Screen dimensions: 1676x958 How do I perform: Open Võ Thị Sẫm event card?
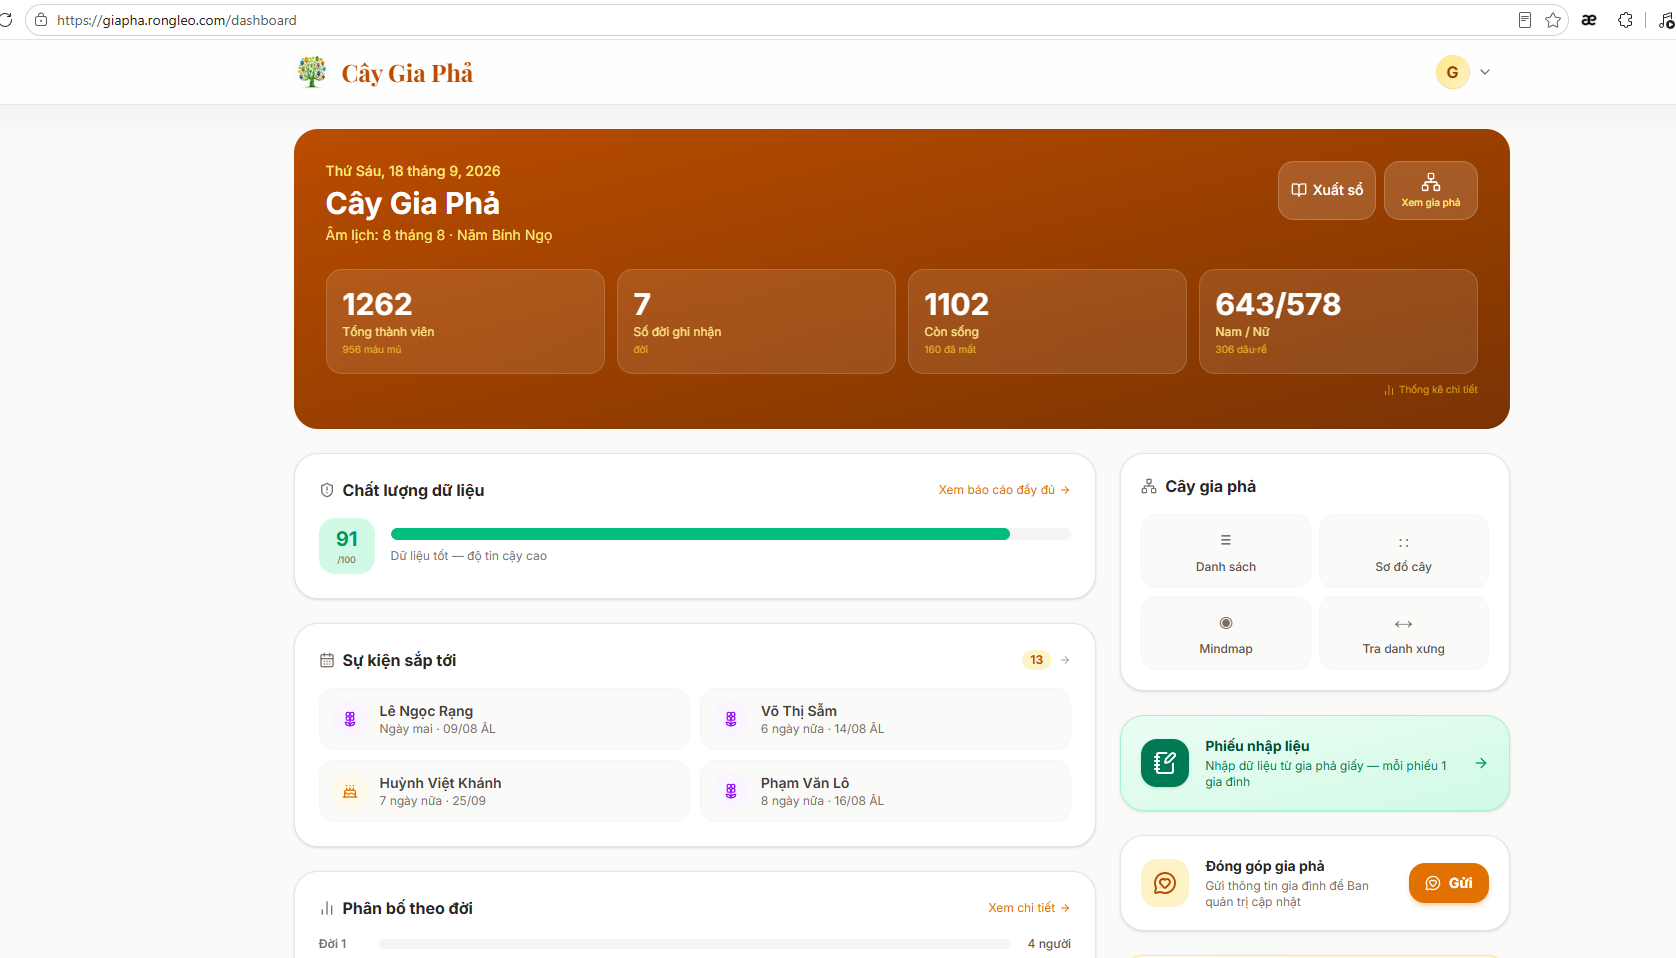tap(885, 719)
